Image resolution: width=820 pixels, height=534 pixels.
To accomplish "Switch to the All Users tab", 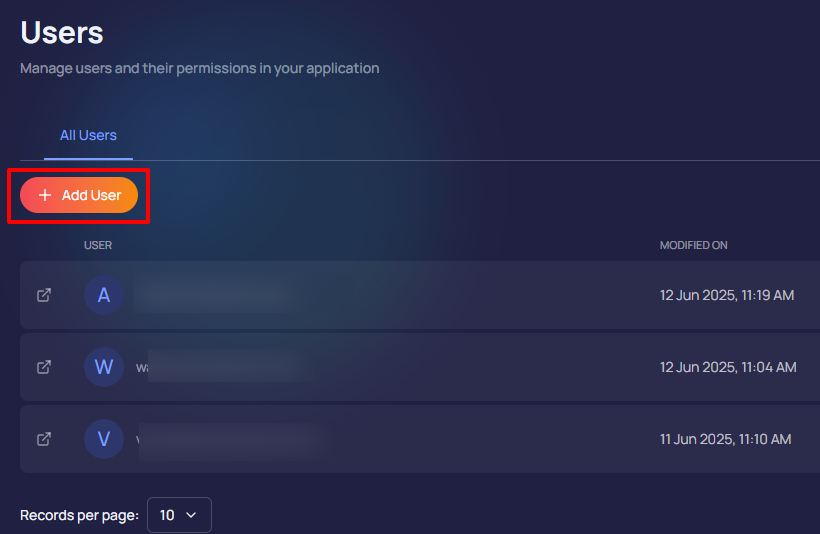I will coord(88,136).
